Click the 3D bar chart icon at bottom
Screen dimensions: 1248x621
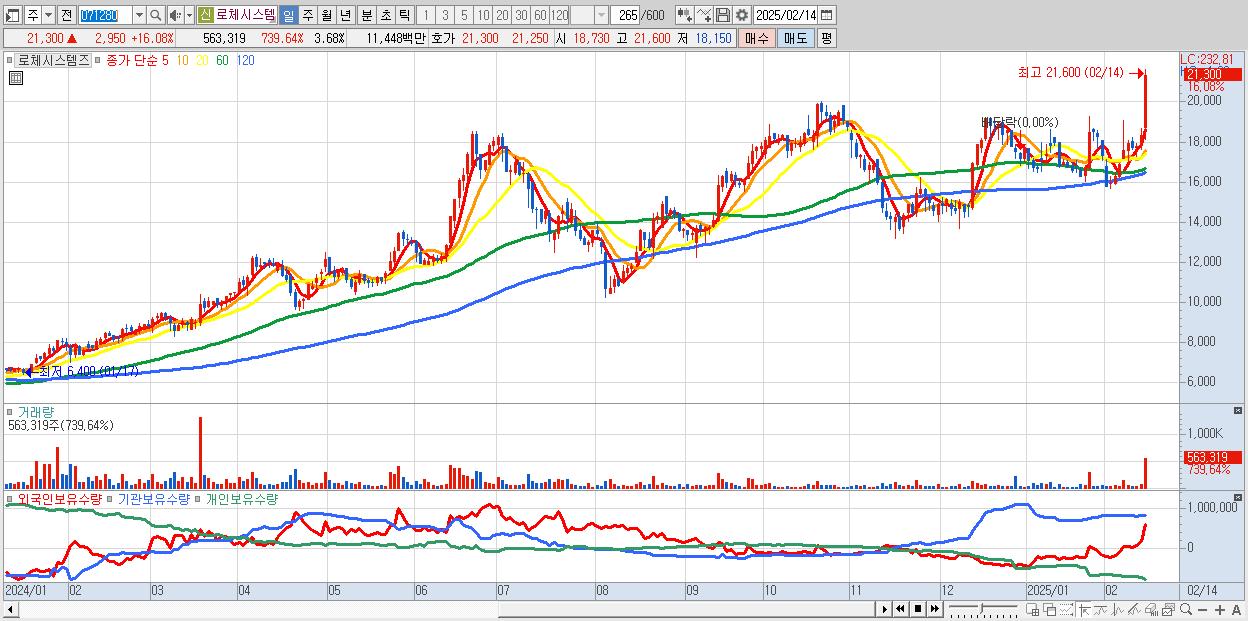tap(1152, 610)
